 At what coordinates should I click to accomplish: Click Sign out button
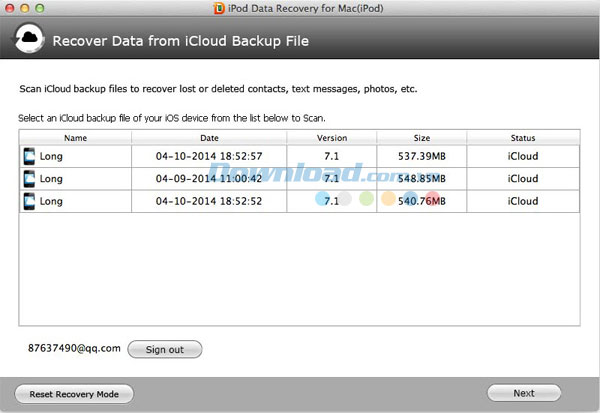pyautogui.click(x=165, y=349)
